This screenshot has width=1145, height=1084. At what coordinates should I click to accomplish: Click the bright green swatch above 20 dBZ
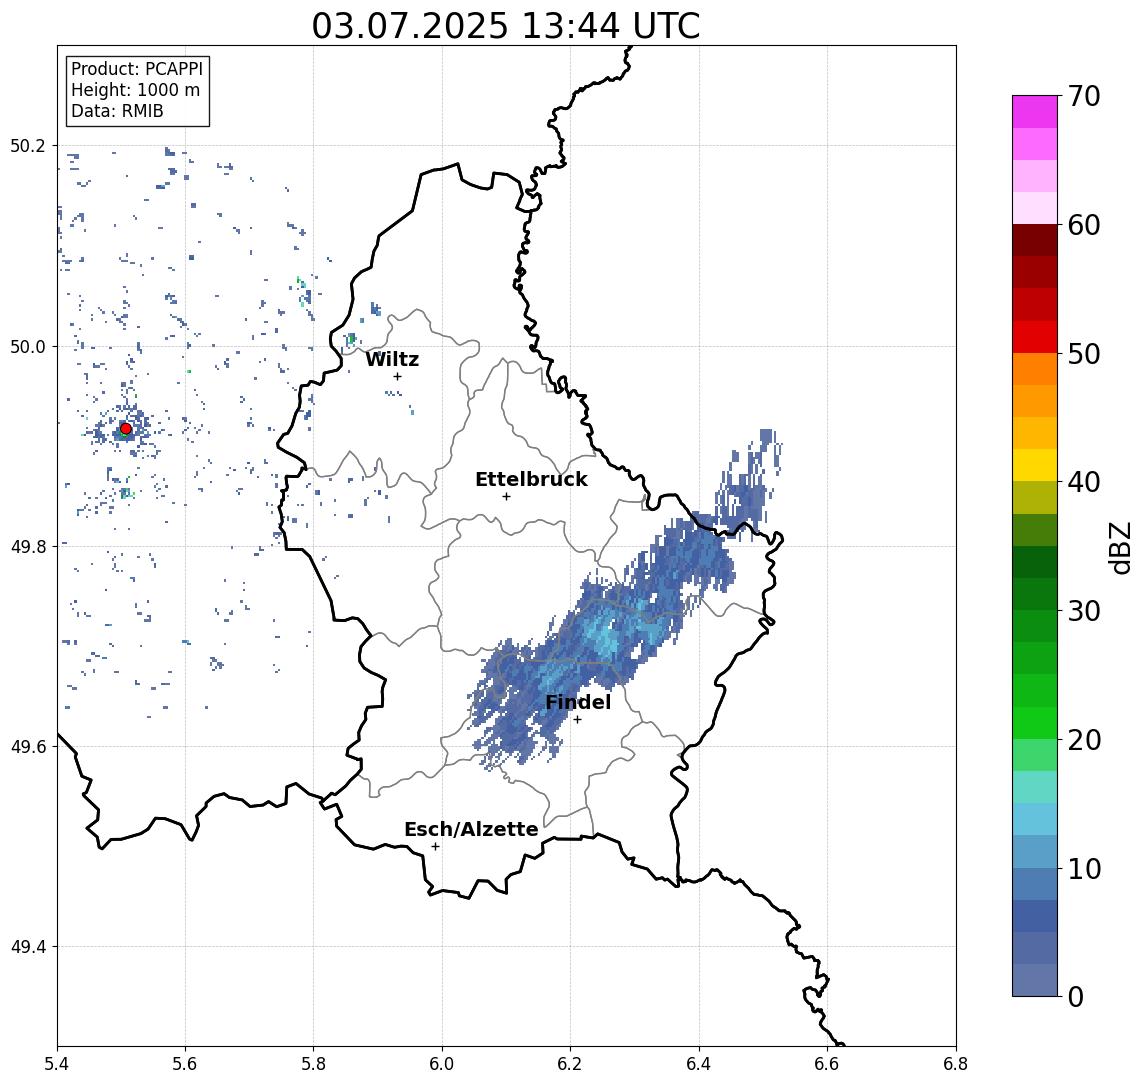tap(1035, 722)
